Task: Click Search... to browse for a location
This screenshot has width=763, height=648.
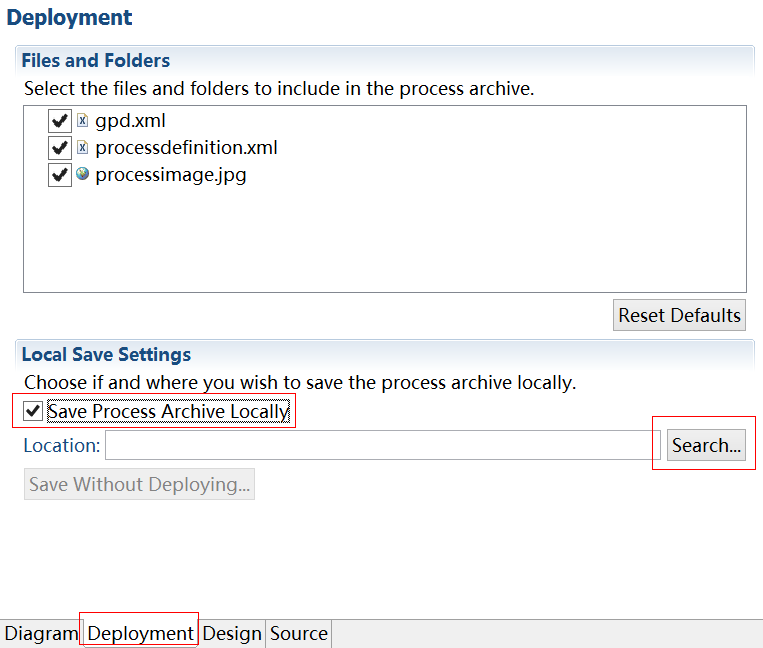Action: 707,445
